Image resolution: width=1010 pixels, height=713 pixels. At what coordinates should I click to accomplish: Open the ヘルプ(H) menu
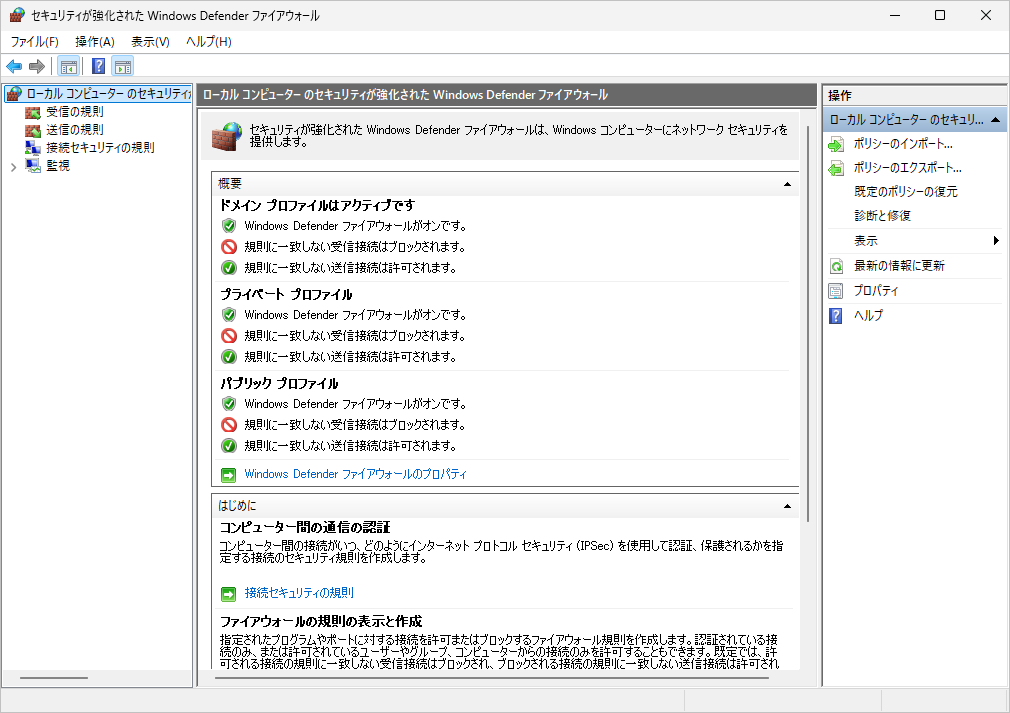(x=209, y=42)
